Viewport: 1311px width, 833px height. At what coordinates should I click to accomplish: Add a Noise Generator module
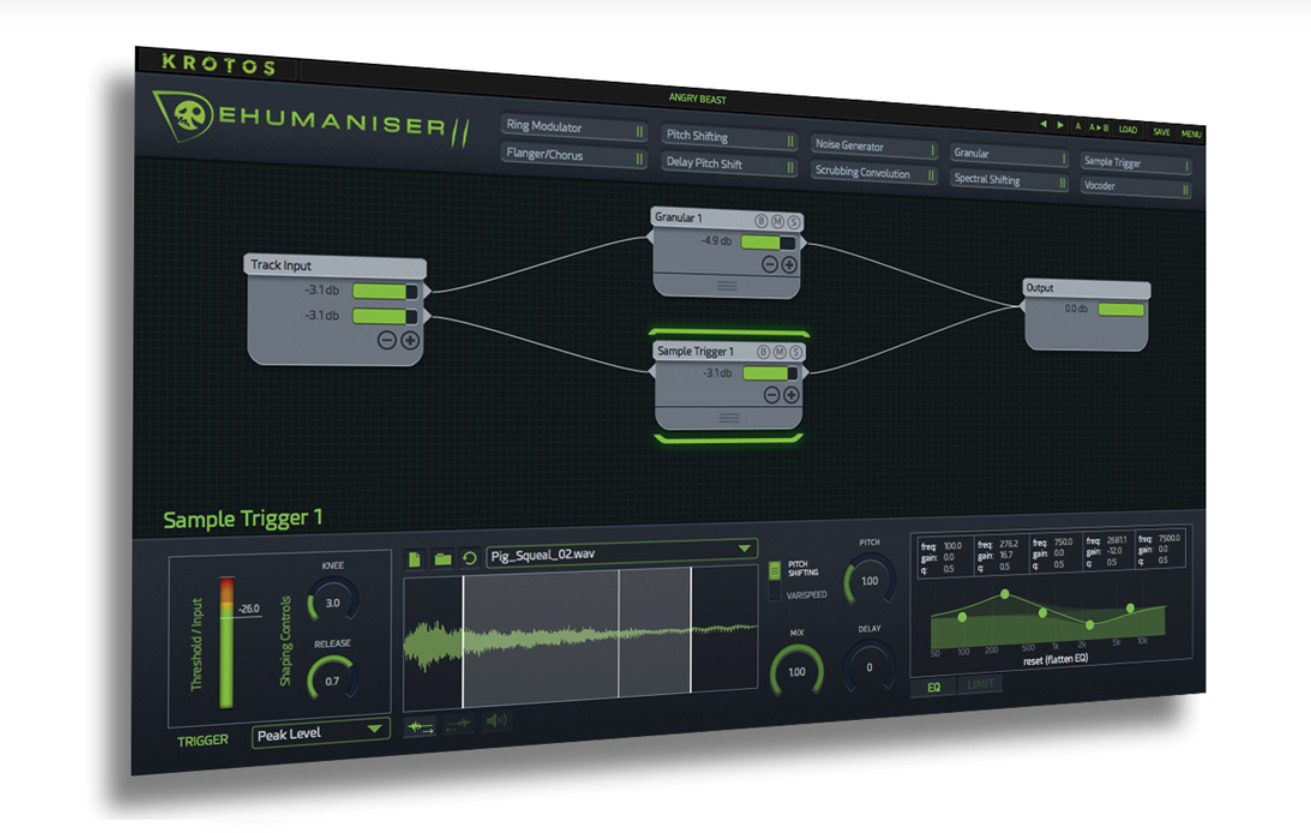[x=874, y=146]
